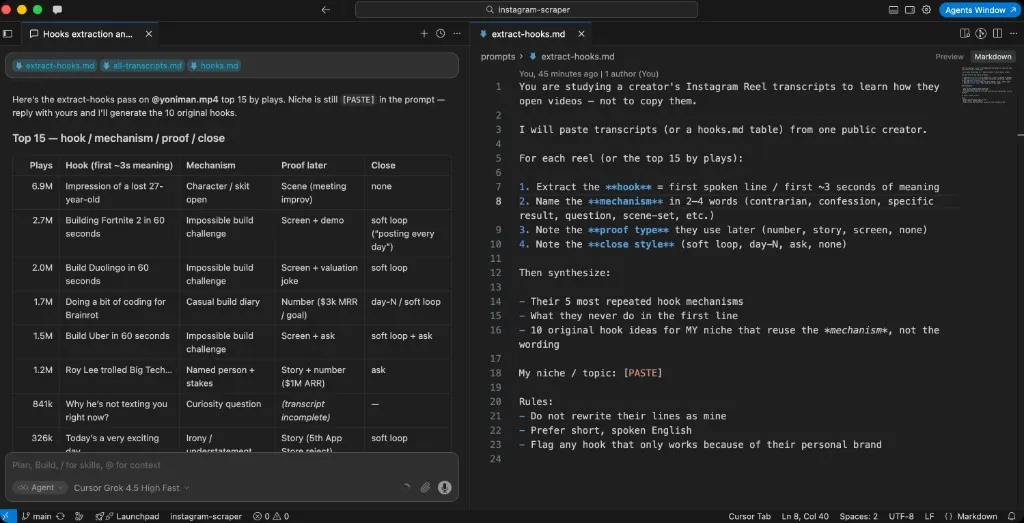Change encoding via UTF-8
The width and height of the screenshot is (1024, 523).
tap(901, 516)
